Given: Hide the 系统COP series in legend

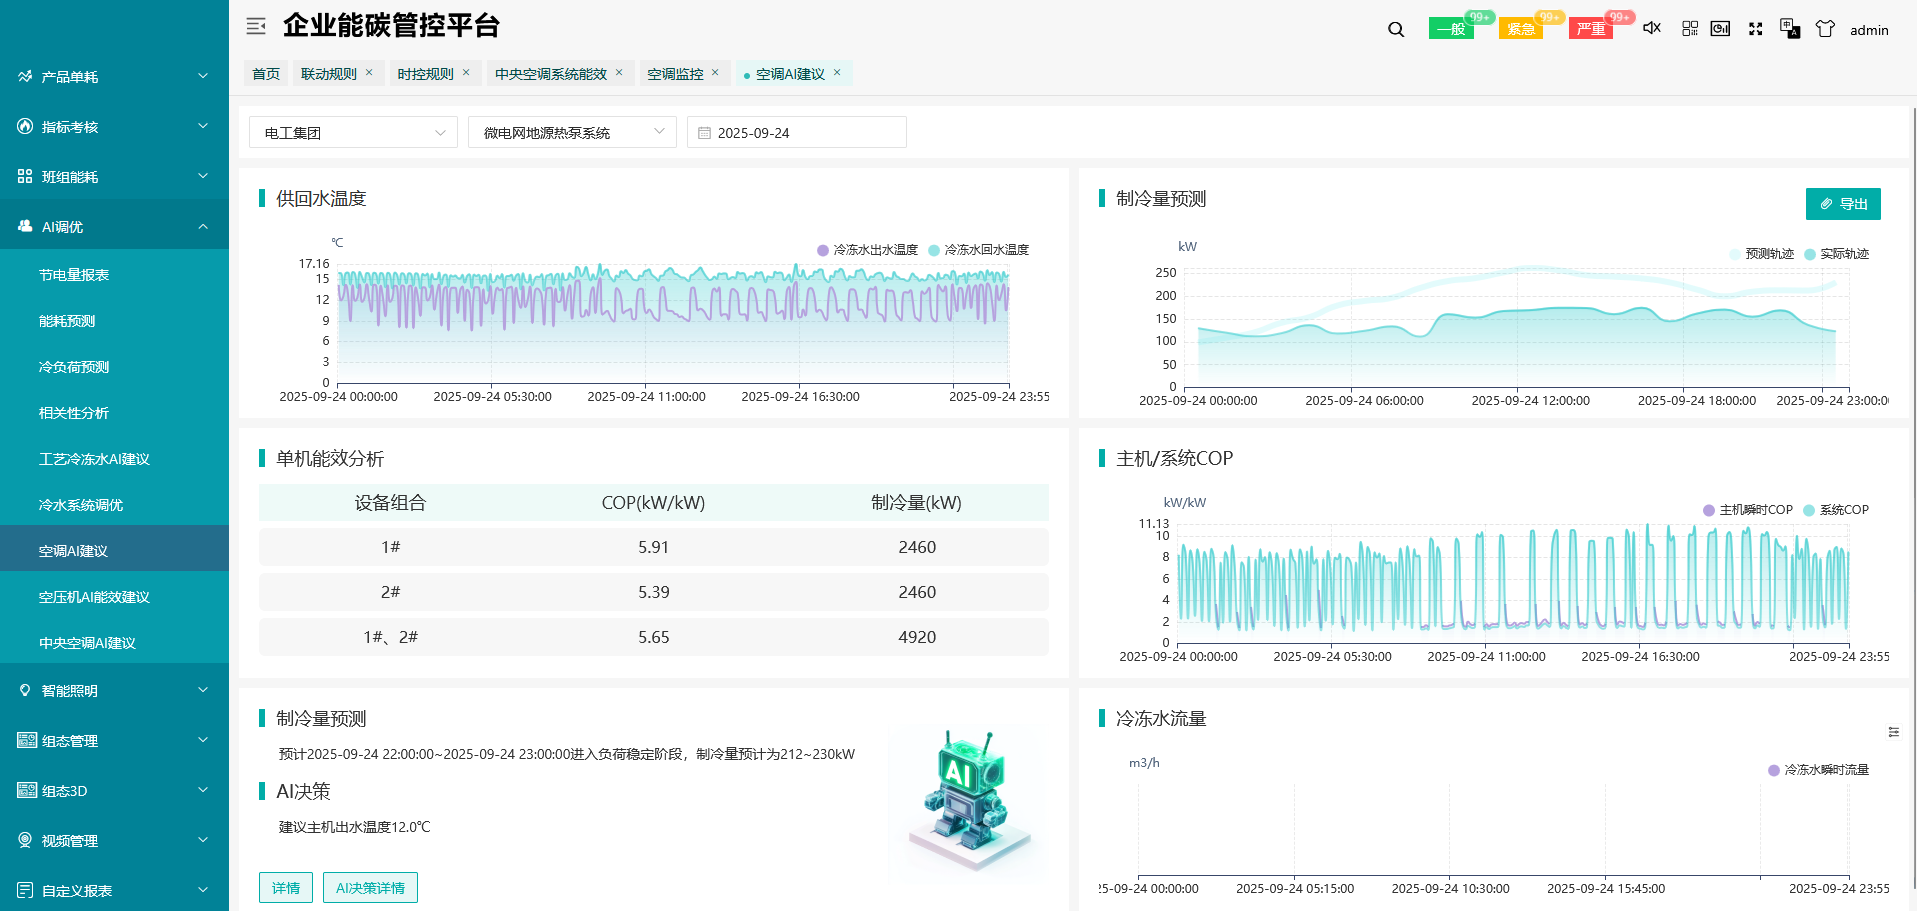Looking at the screenshot, I should coord(1836,510).
